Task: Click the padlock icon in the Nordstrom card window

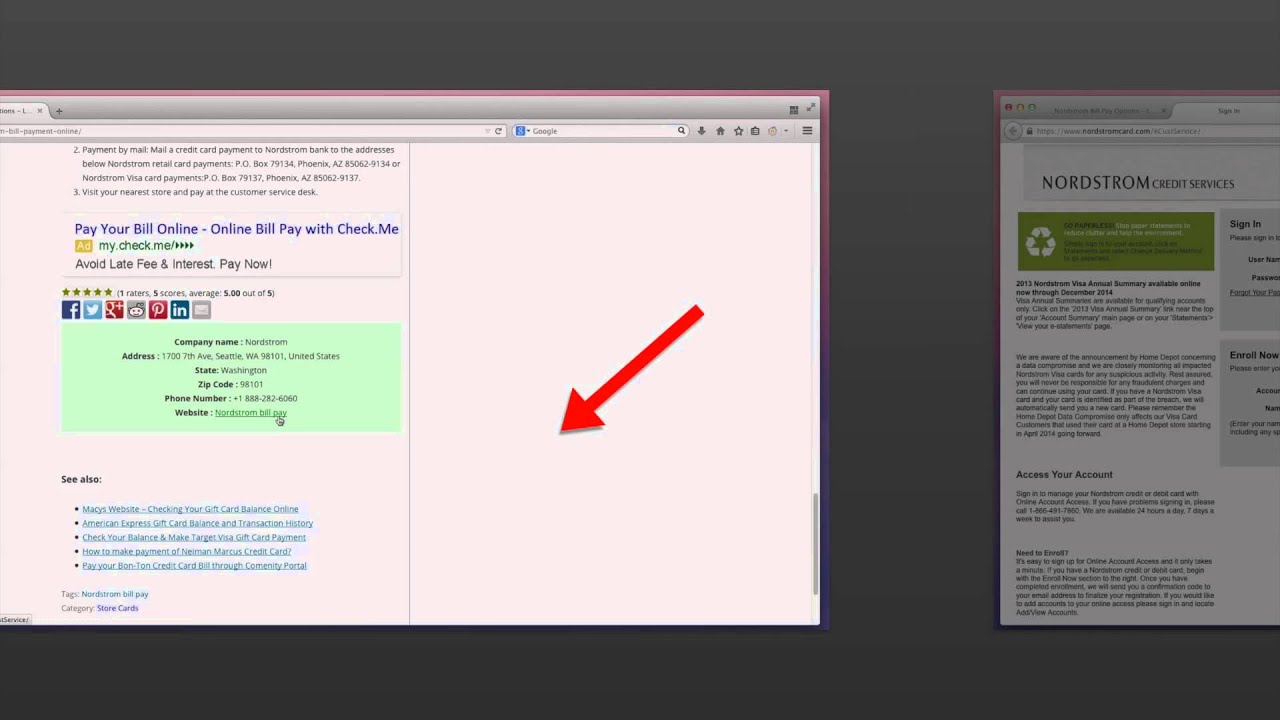Action: [x=1029, y=131]
